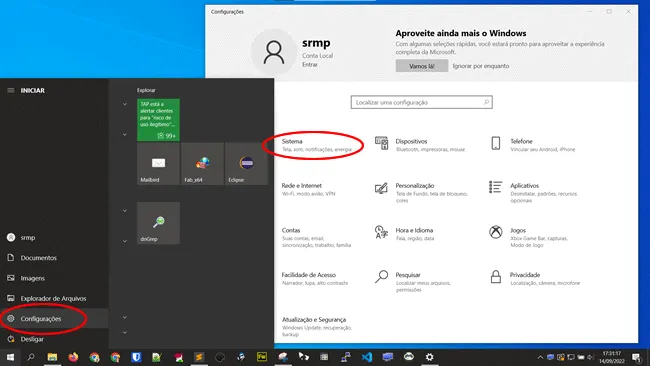Open Sublime Text on the taskbar
This screenshot has width=650, height=366.
(199, 357)
